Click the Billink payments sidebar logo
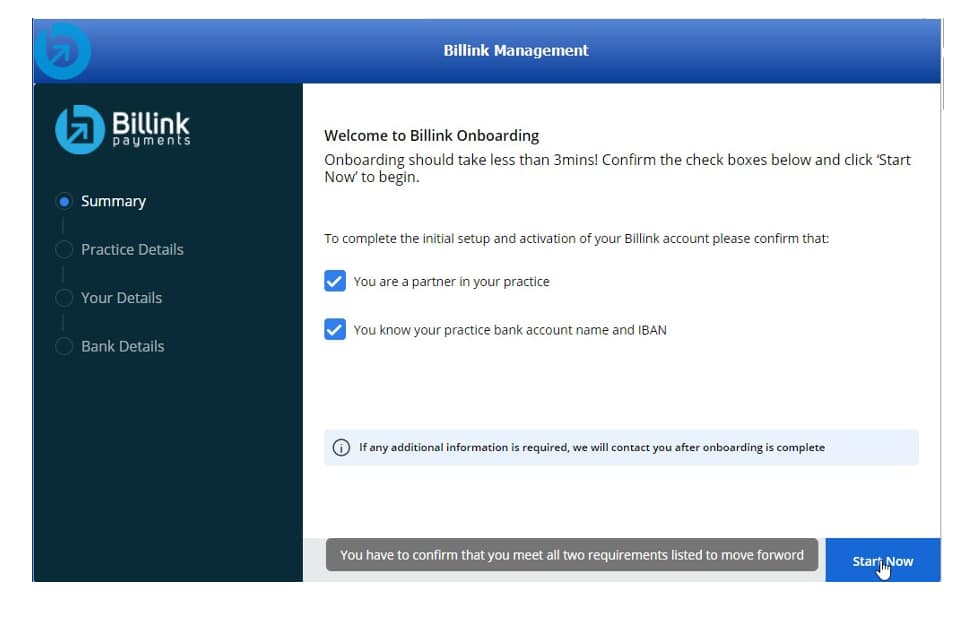The image size is (980, 621). tap(123, 129)
